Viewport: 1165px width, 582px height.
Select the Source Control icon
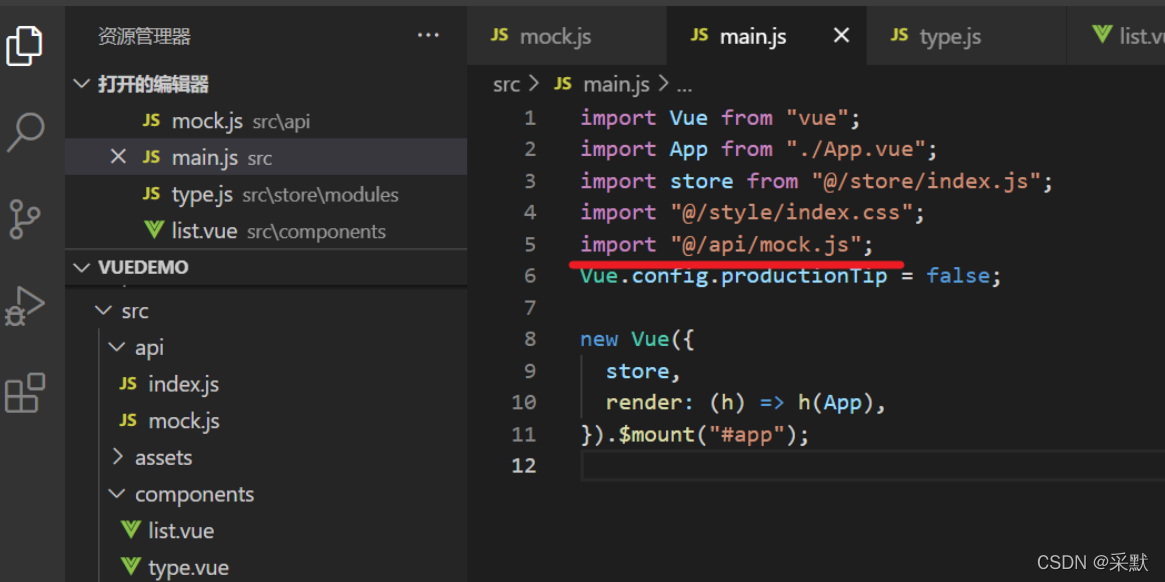[25, 219]
